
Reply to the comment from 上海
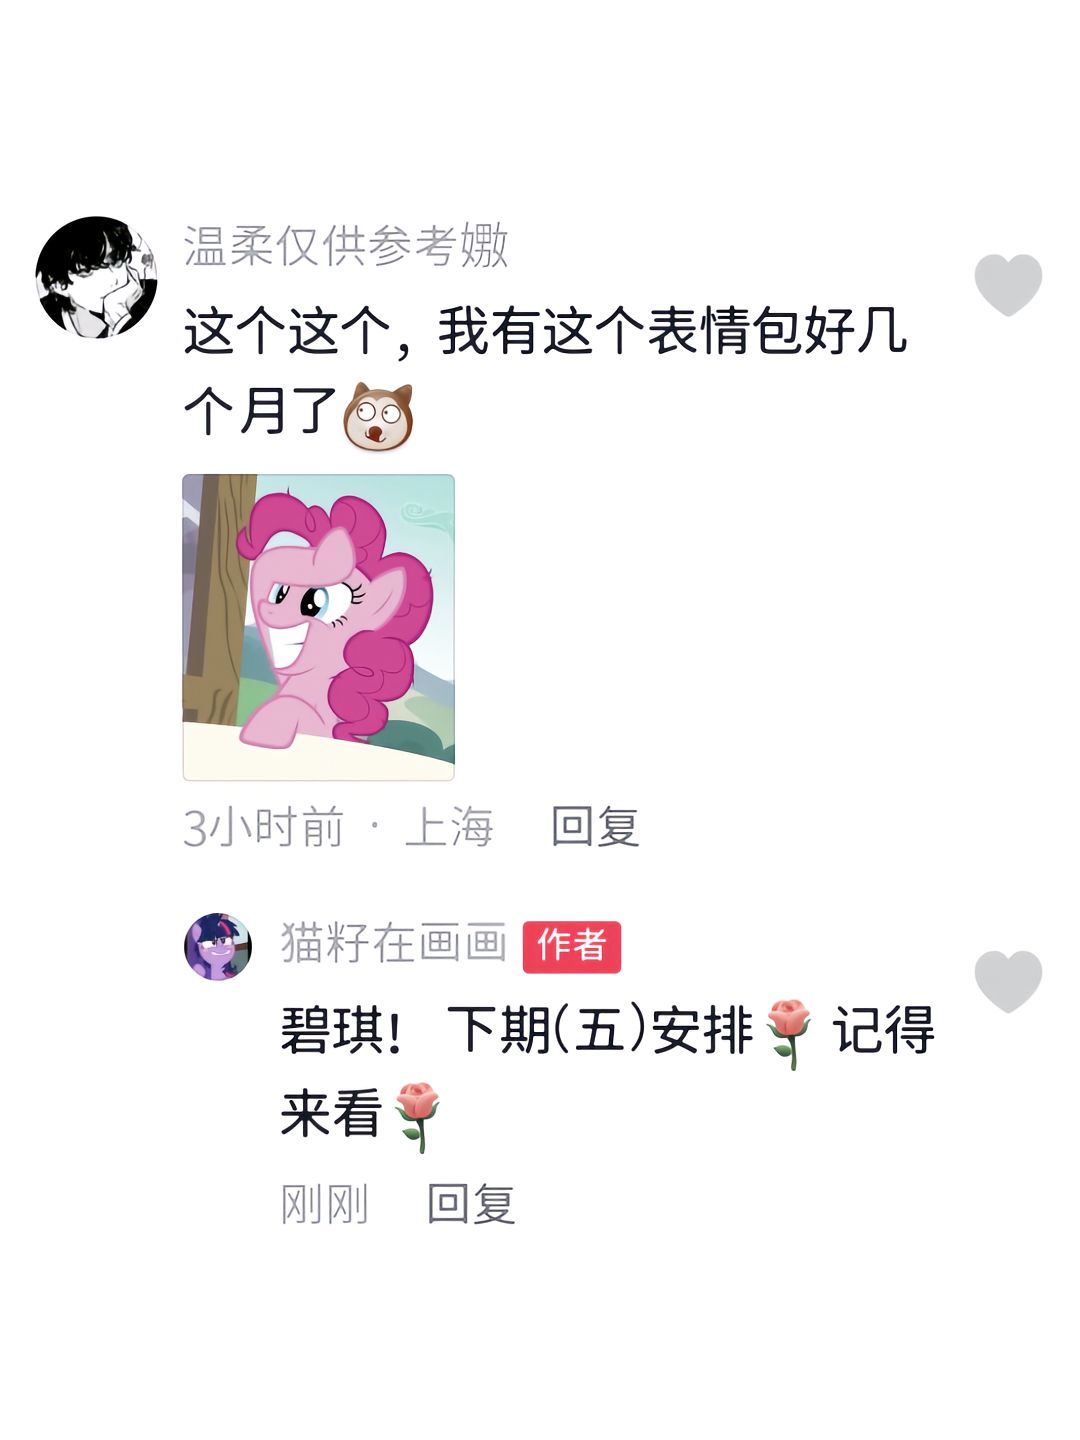[595, 827]
